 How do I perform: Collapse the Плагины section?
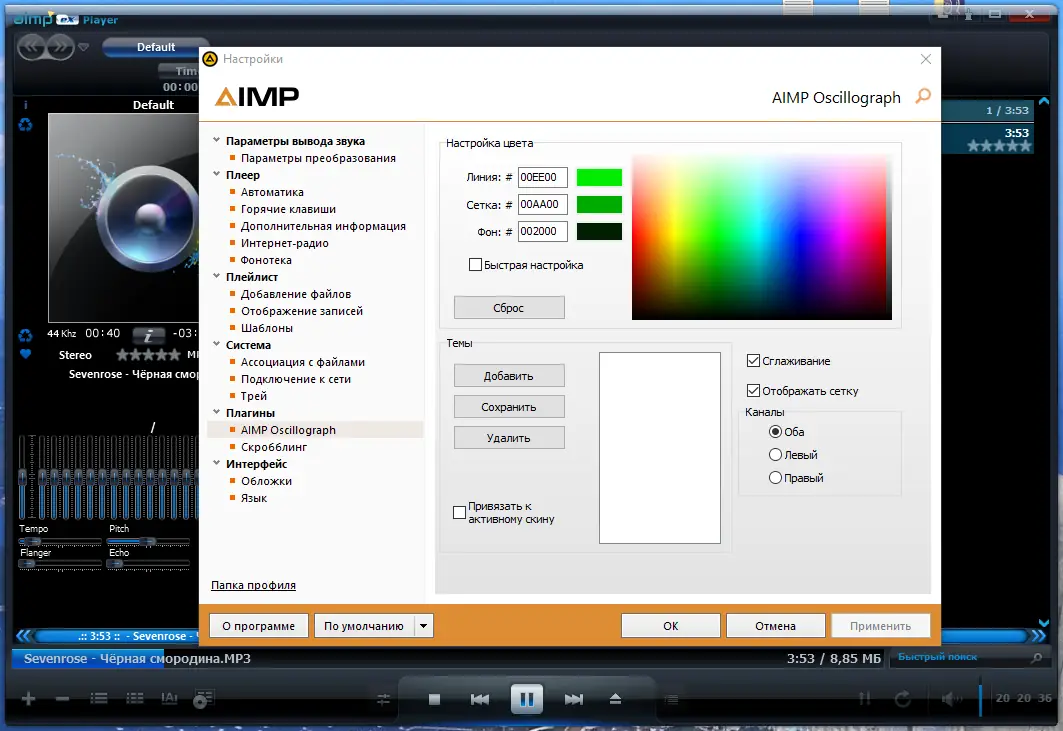pos(214,412)
